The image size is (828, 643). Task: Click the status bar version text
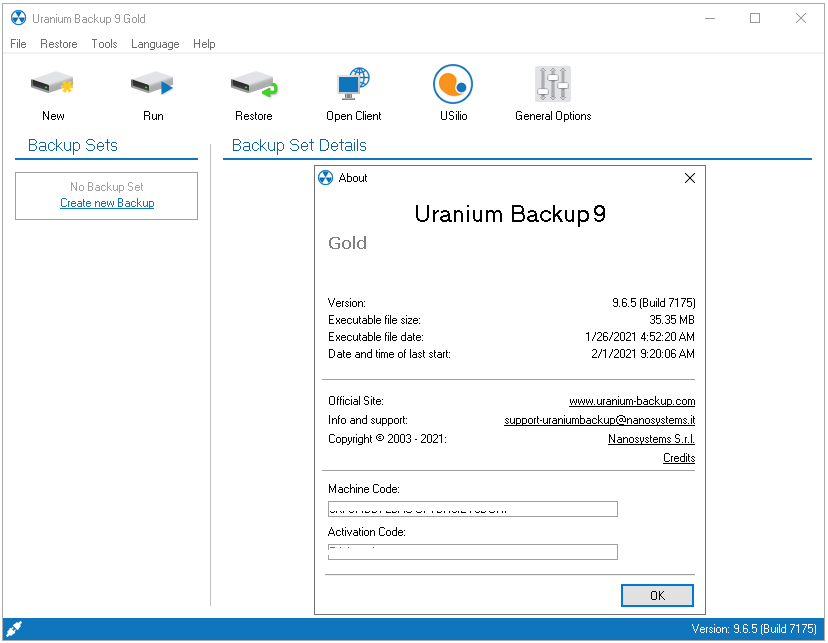tap(754, 629)
